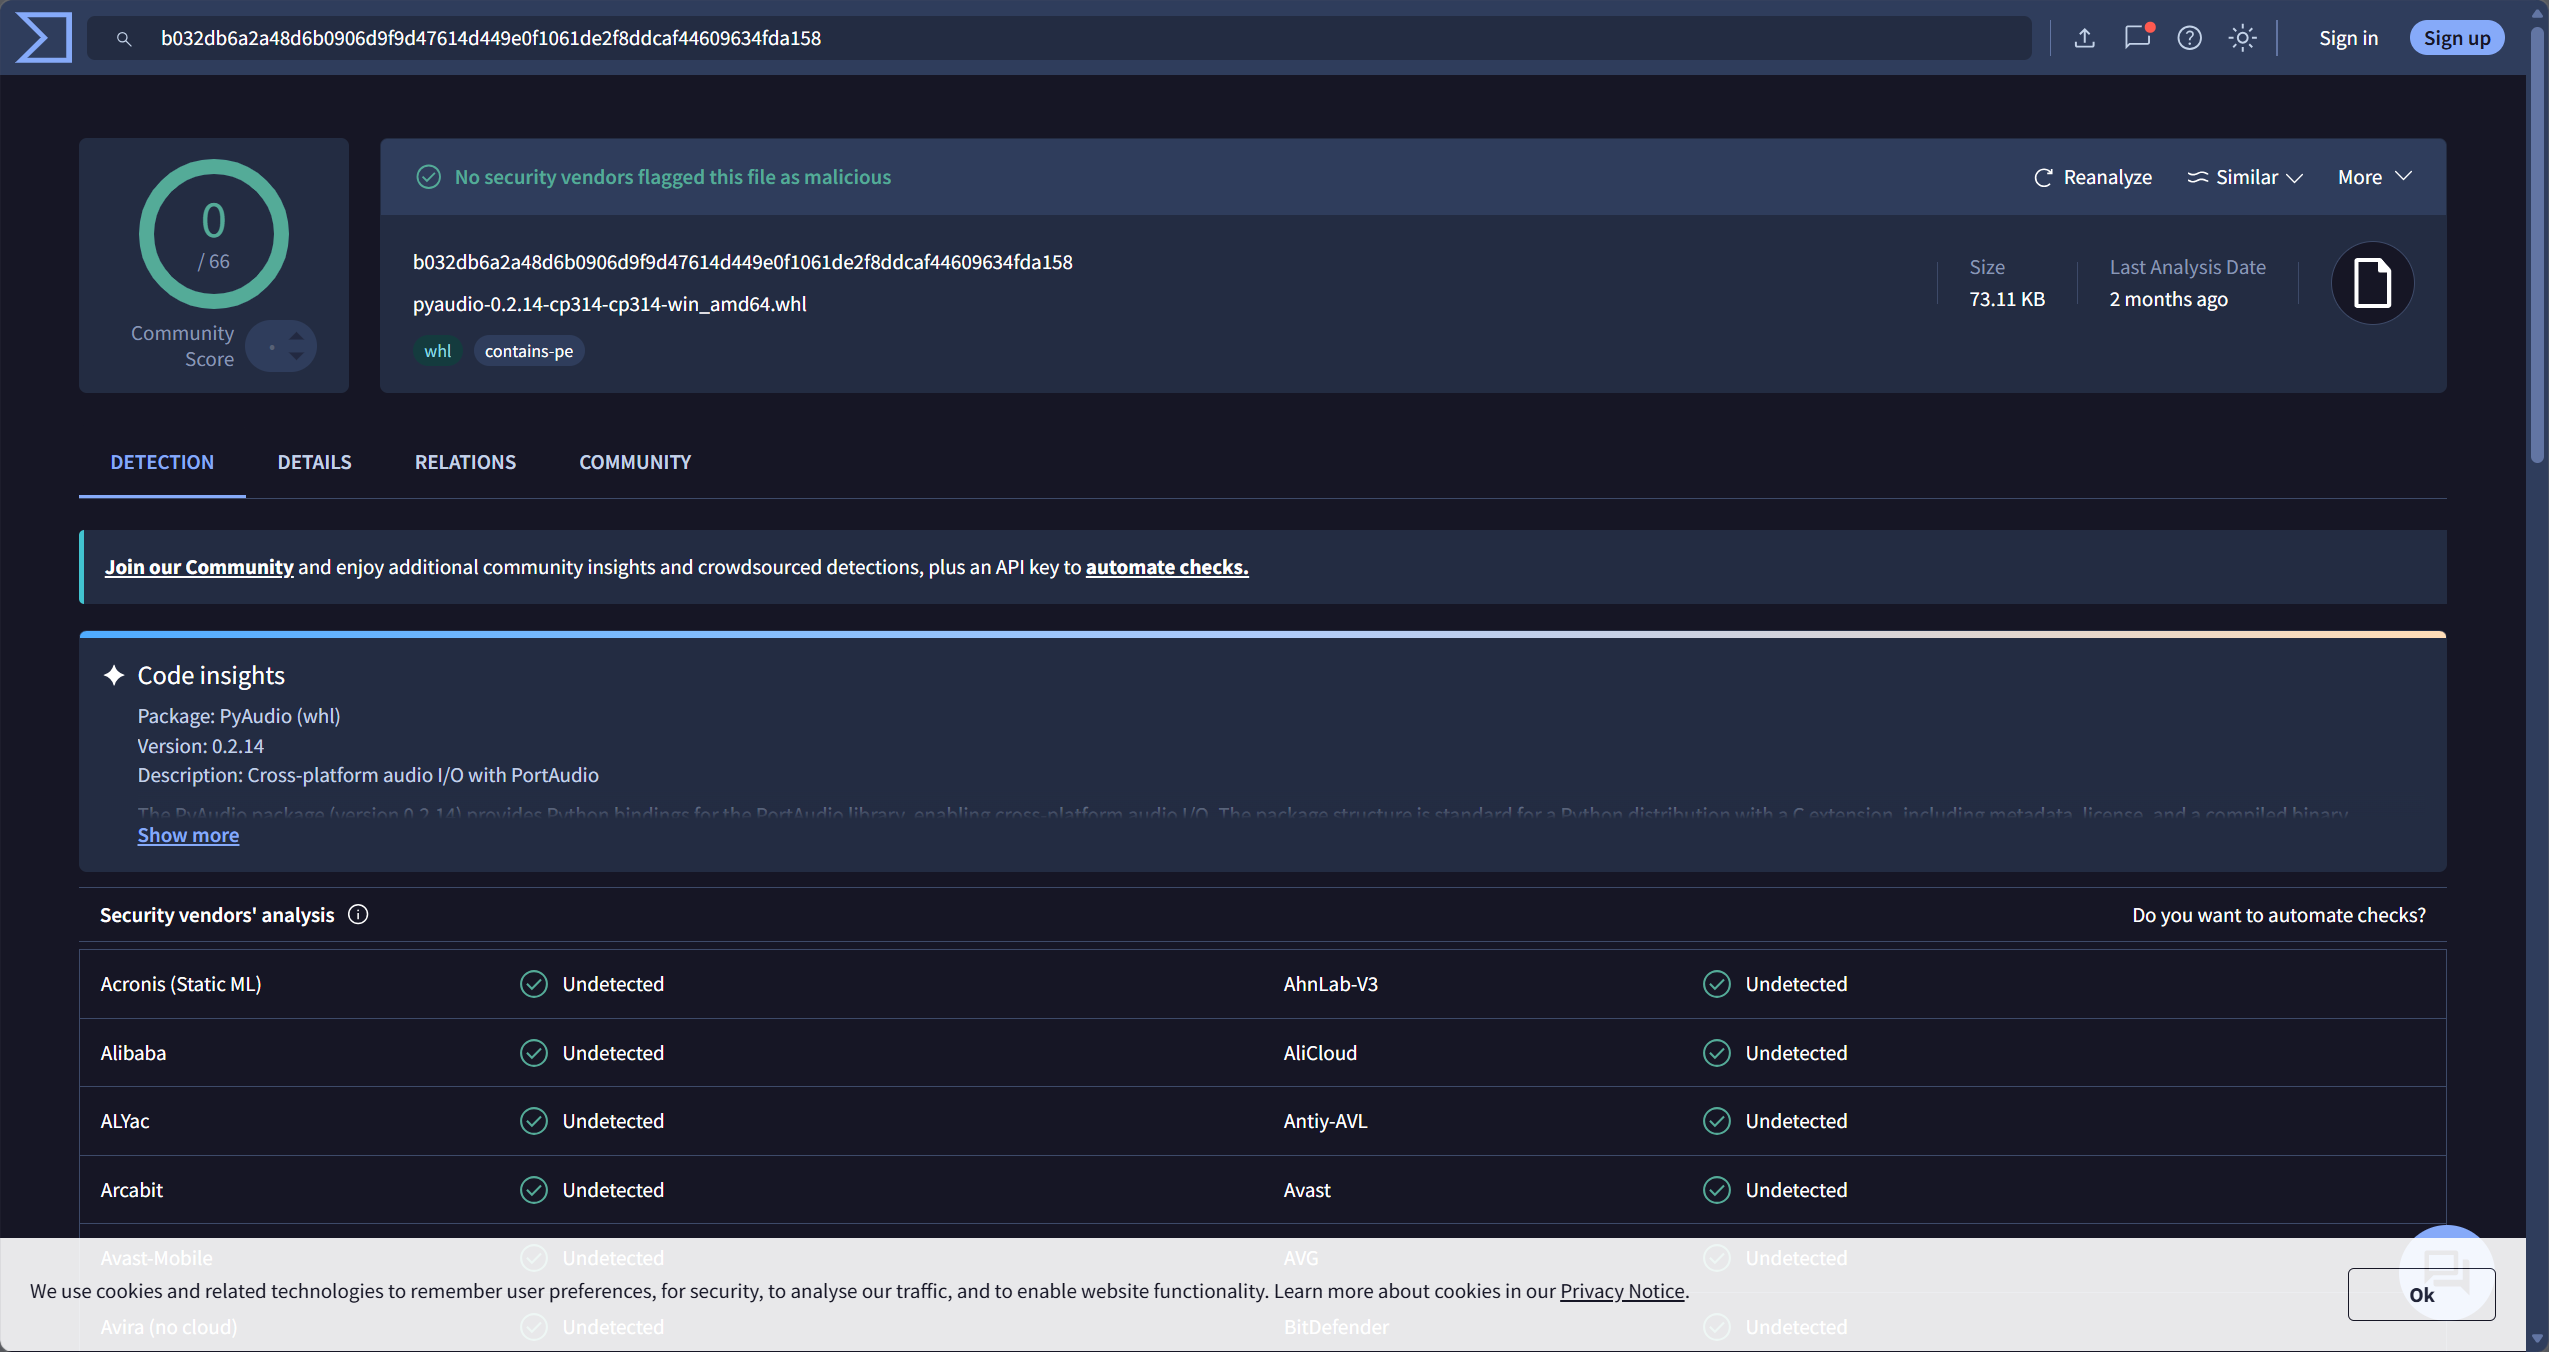The height and width of the screenshot is (1352, 2549).
Task: Click the whl tag
Action: [x=437, y=351]
